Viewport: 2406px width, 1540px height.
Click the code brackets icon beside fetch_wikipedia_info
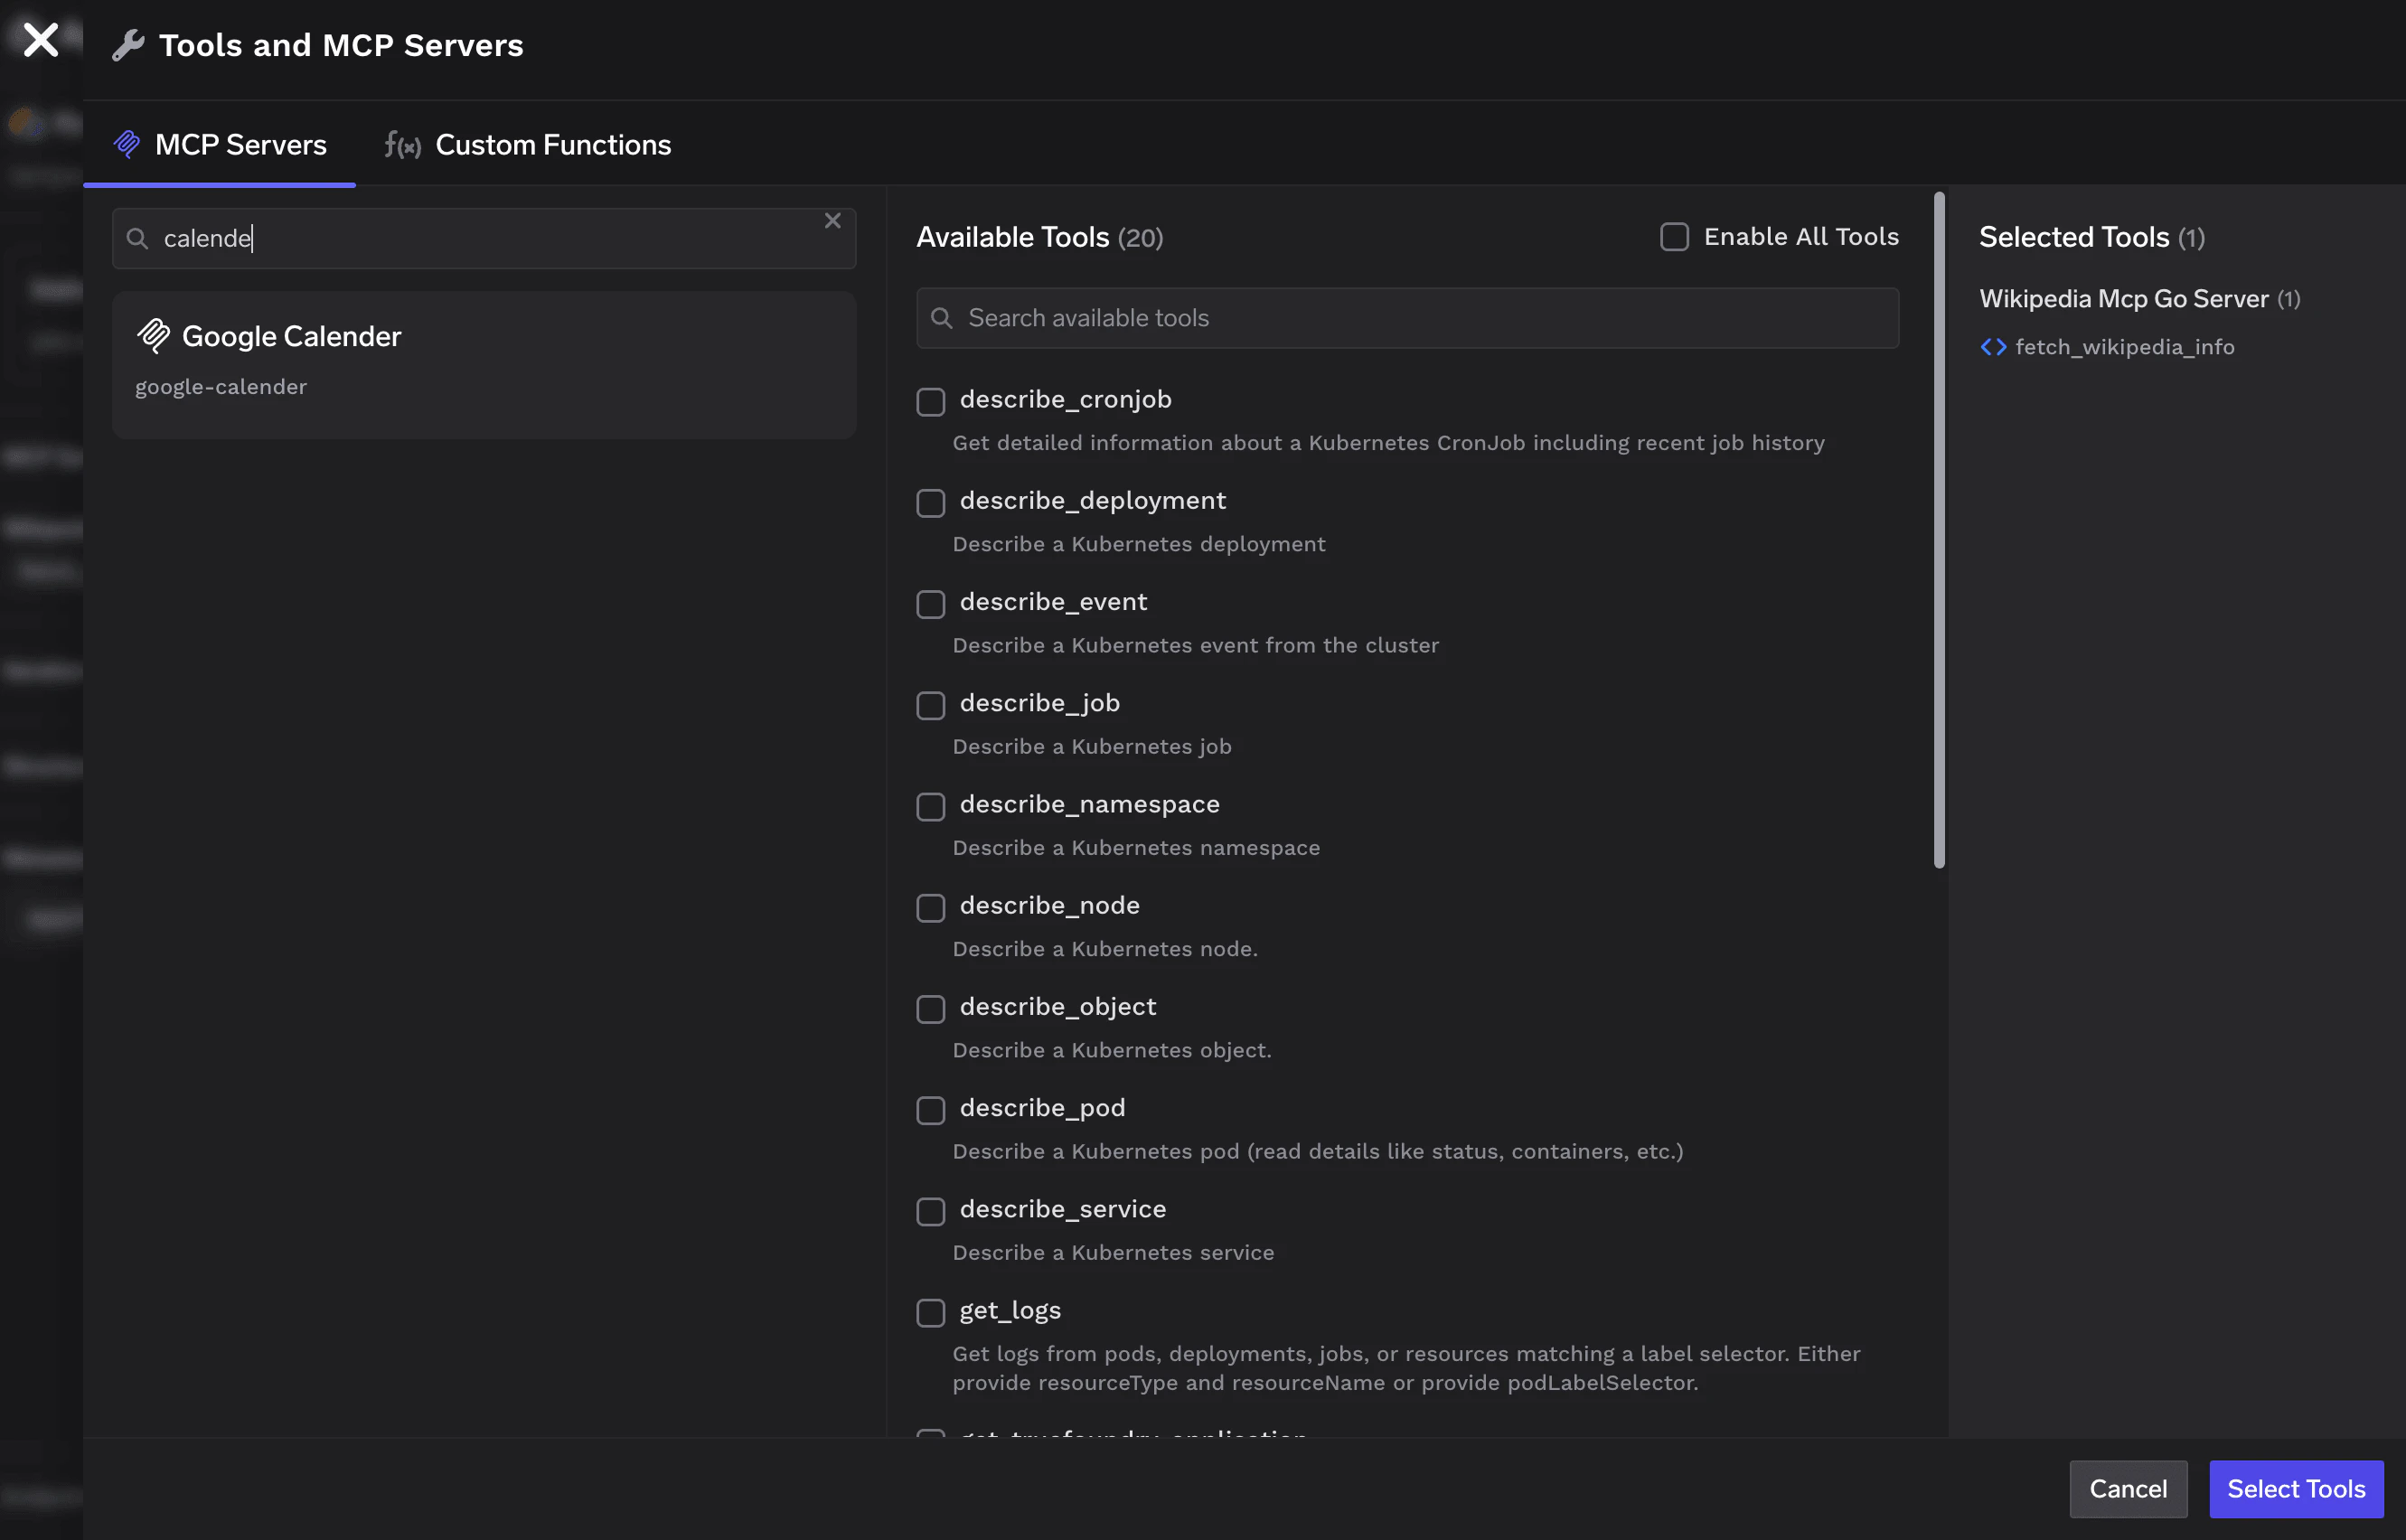(1992, 346)
